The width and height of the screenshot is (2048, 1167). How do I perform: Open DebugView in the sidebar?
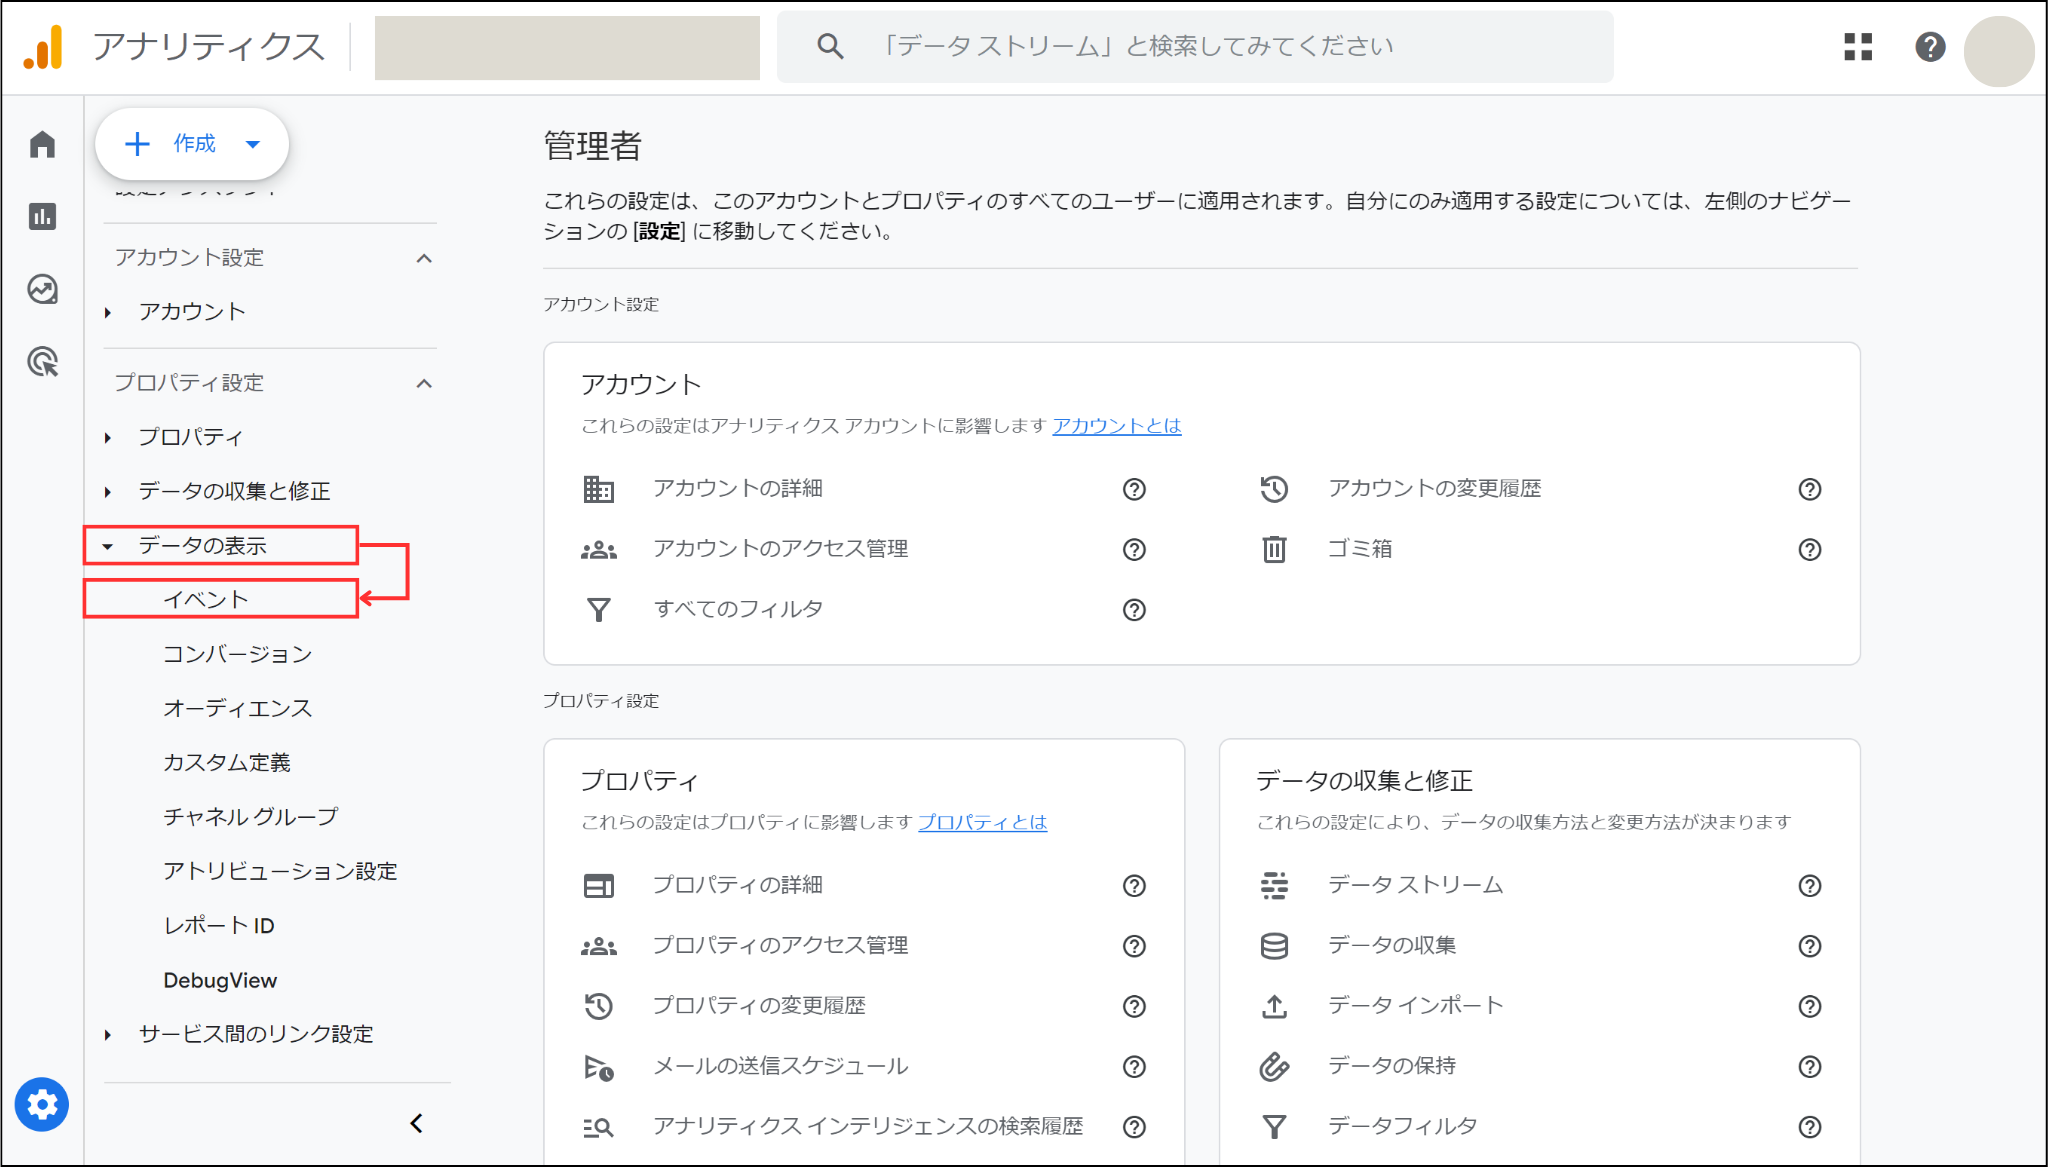click(x=220, y=980)
